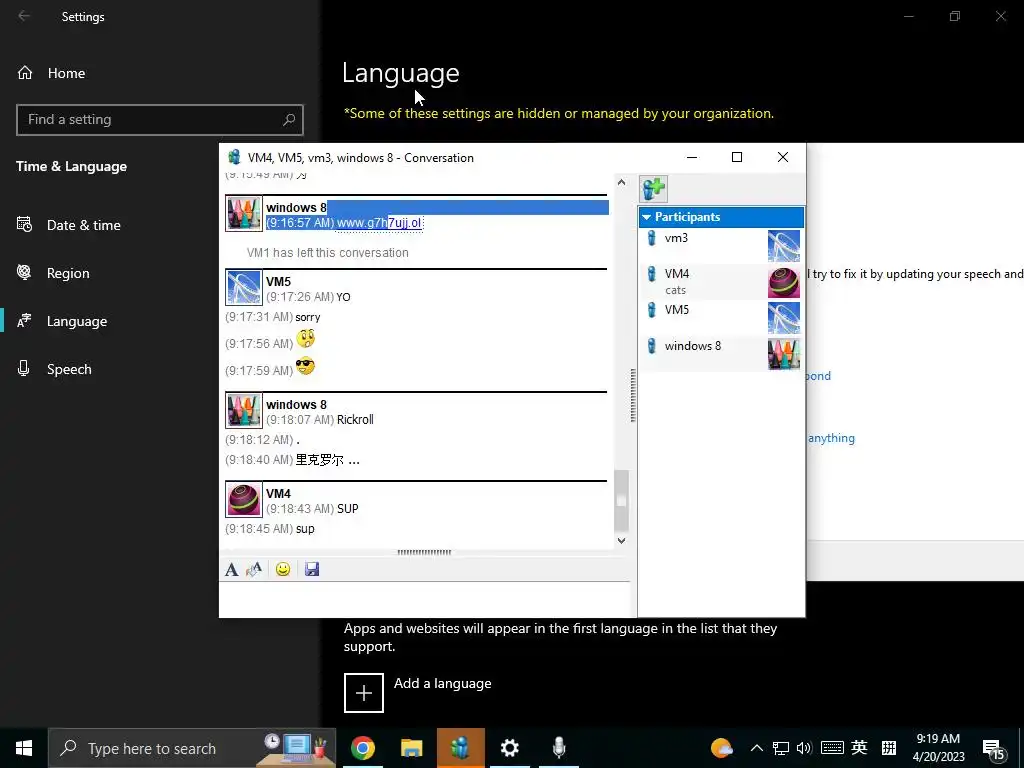The height and width of the screenshot is (768, 1024).
Task: Click the Find a setting search box
Action: point(159,120)
